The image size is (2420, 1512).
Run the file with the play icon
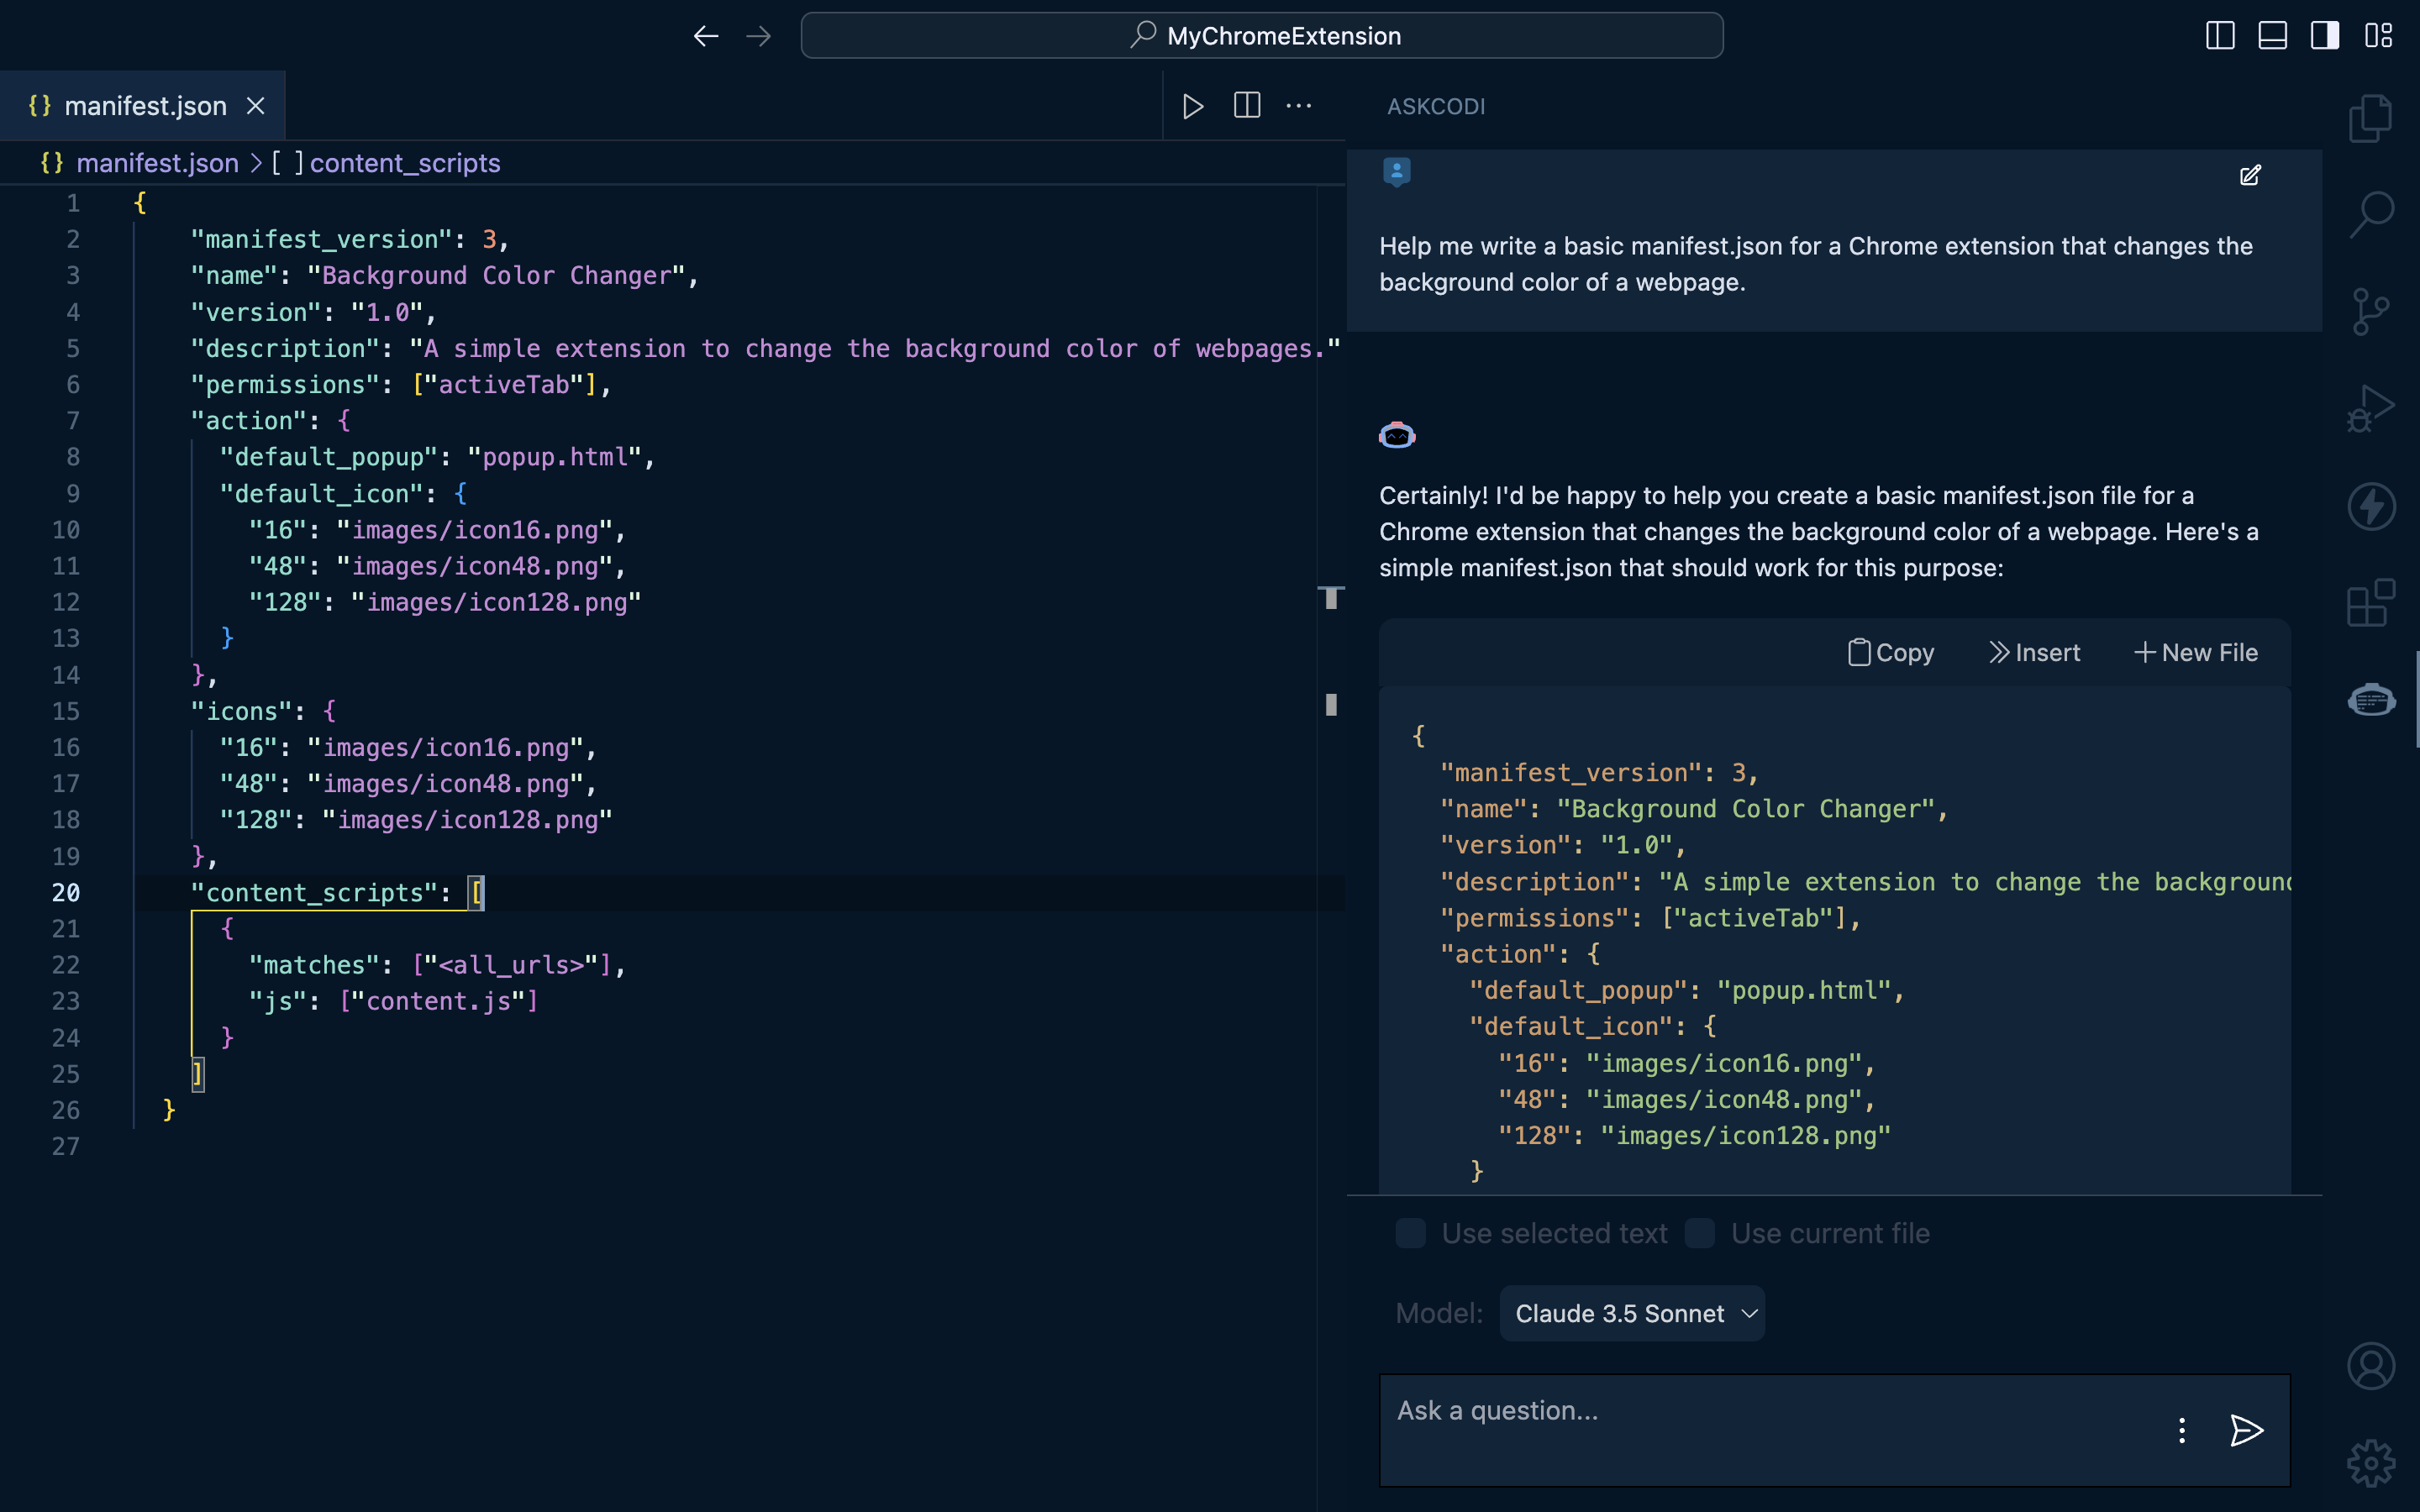pyautogui.click(x=1193, y=106)
